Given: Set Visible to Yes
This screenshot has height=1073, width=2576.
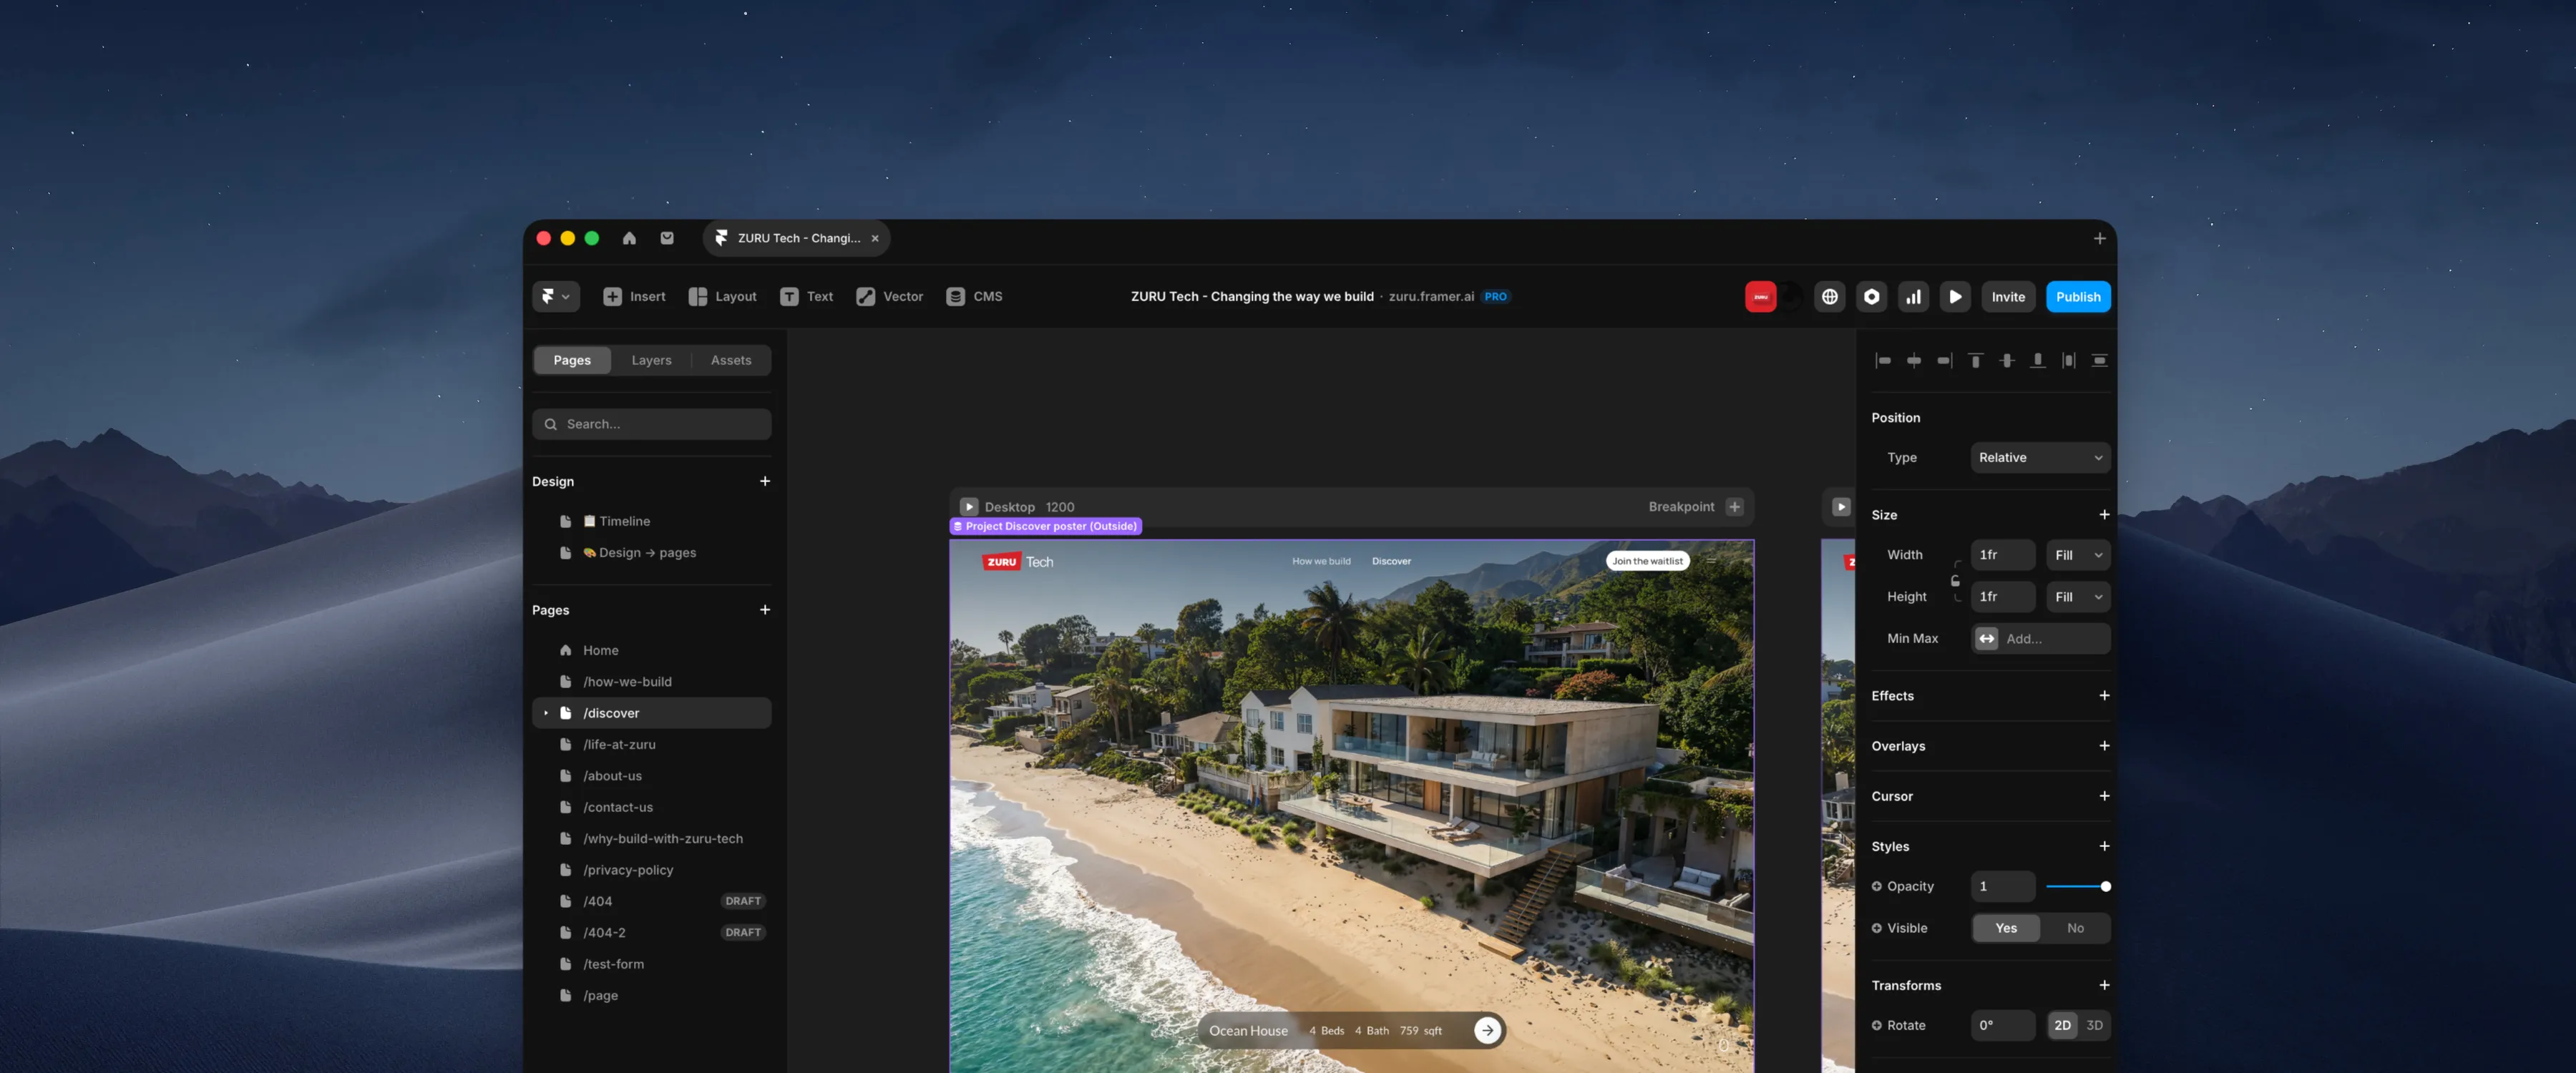Looking at the screenshot, I should coord(2006,928).
